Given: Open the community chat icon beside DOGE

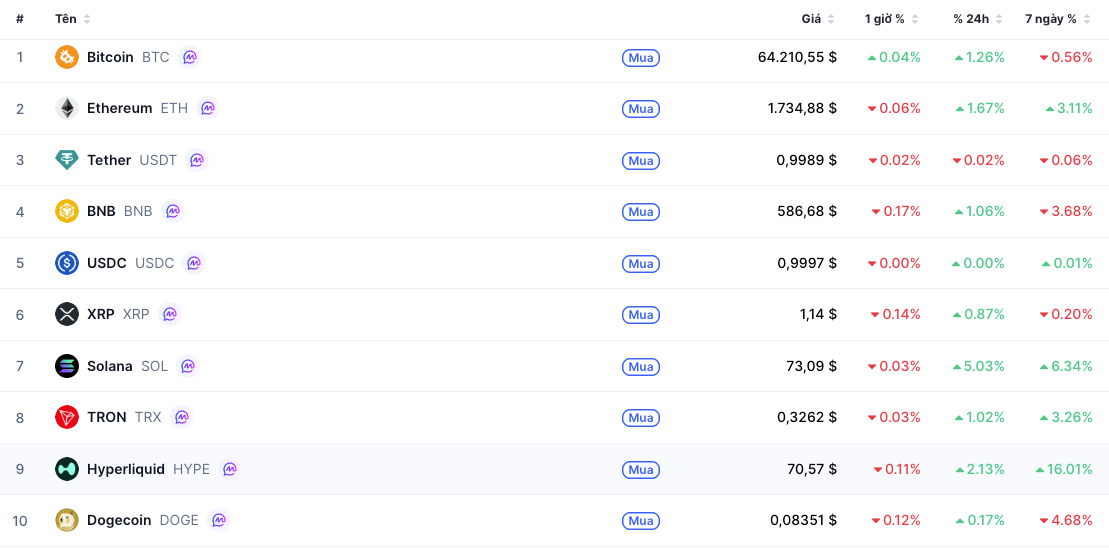Looking at the screenshot, I should coord(219,520).
